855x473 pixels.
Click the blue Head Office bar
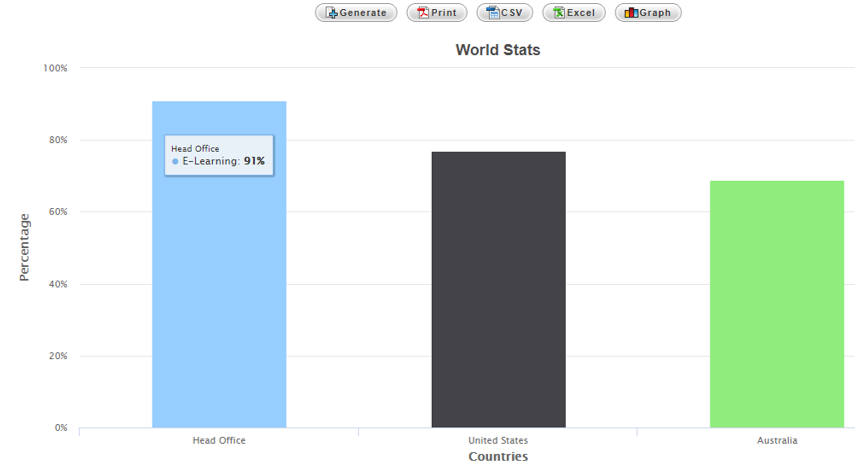pyautogui.click(x=219, y=300)
